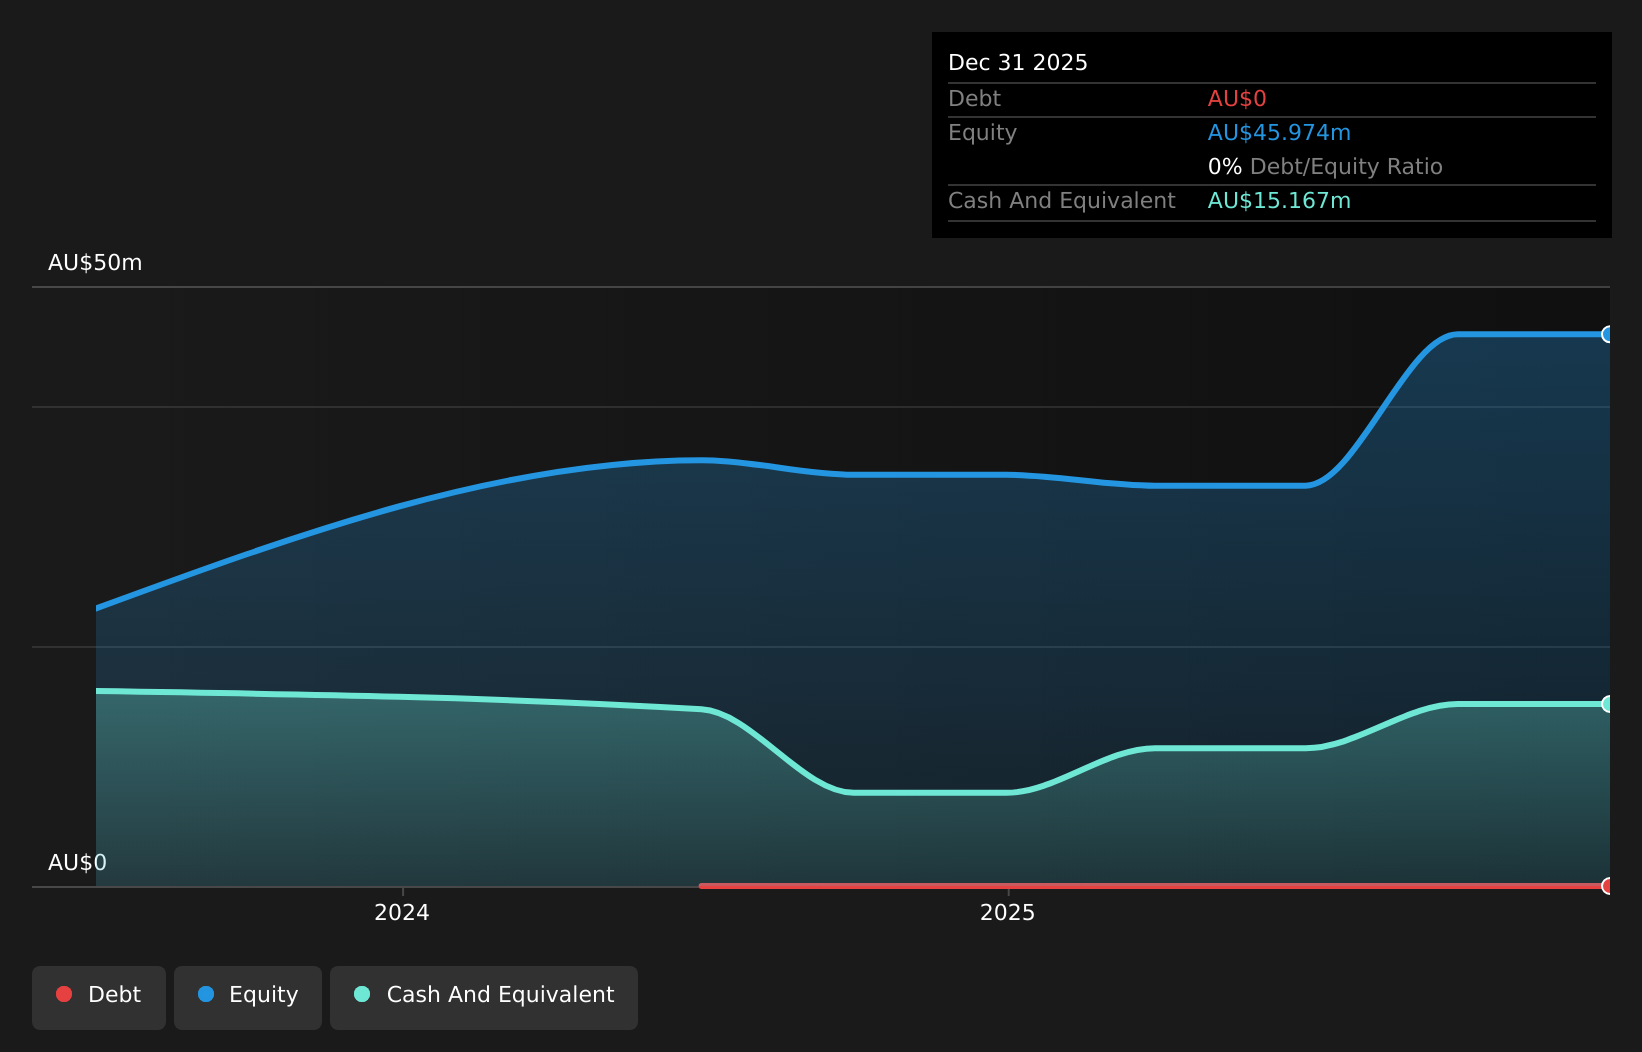Click the teal Cash And Equivalent legend dot
1642x1052 pixels.
pos(362,994)
